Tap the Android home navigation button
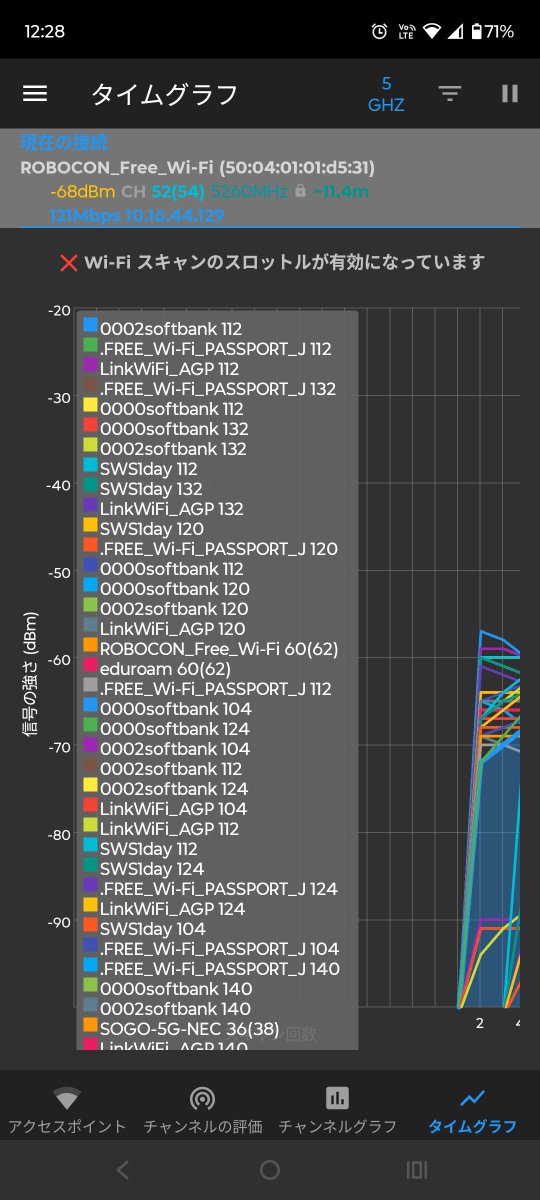This screenshot has height=1200, width=540. click(270, 1169)
